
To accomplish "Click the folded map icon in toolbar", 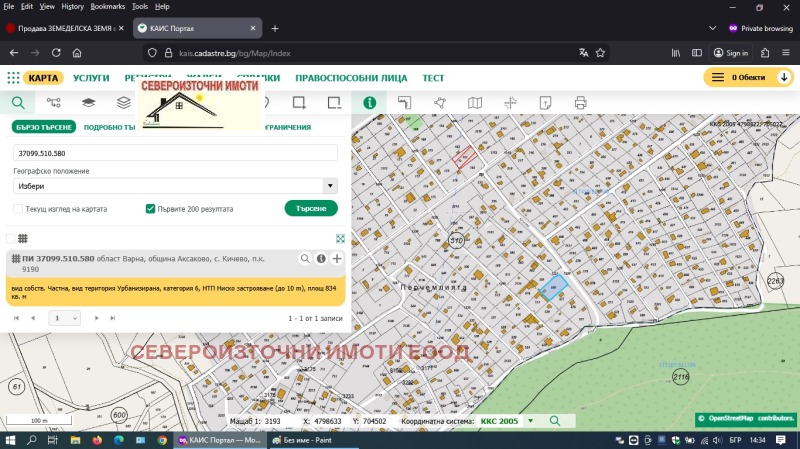I will (x=475, y=102).
